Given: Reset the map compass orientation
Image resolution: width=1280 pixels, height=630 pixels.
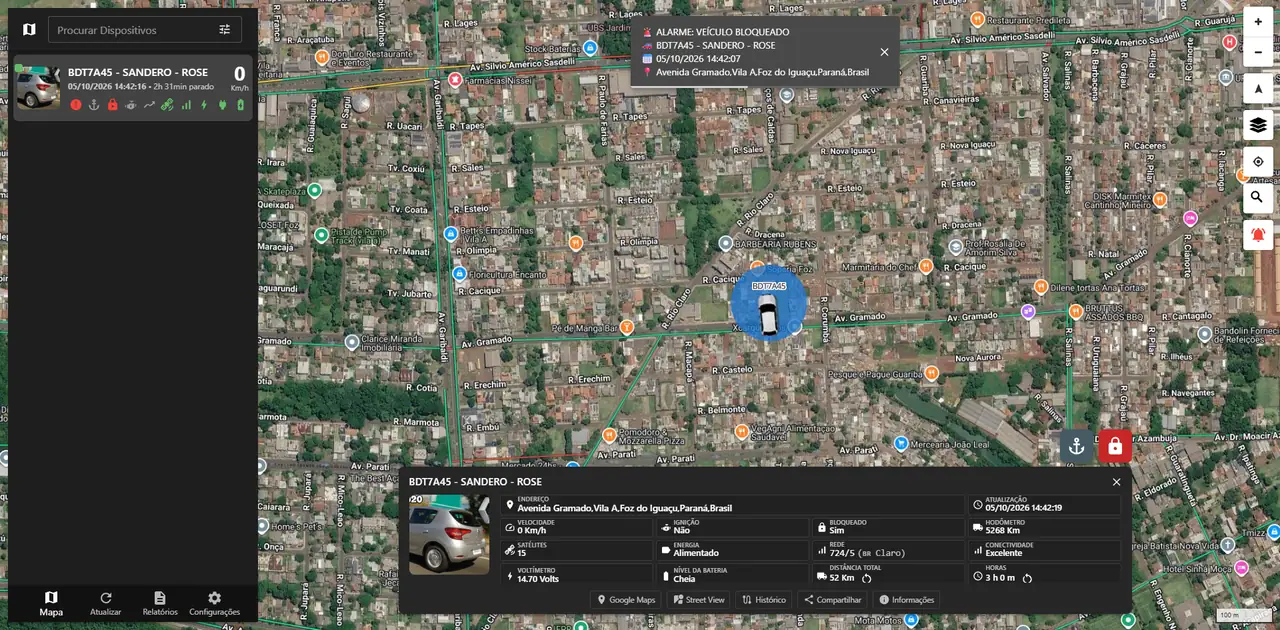Looking at the screenshot, I should (x=1258, y=88).
